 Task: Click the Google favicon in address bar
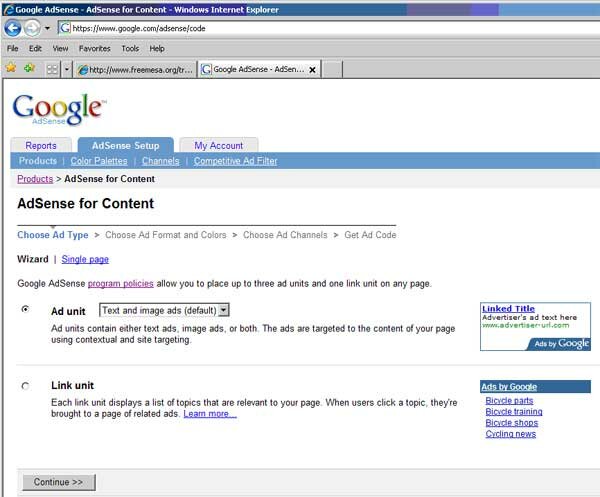coord(65,28)
